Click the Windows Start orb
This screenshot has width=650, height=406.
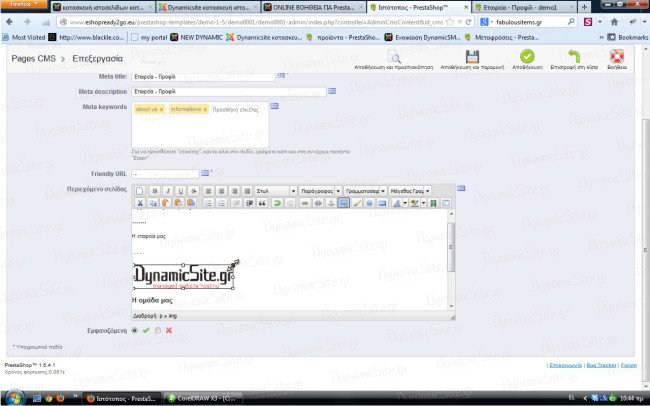click(15, 398)
